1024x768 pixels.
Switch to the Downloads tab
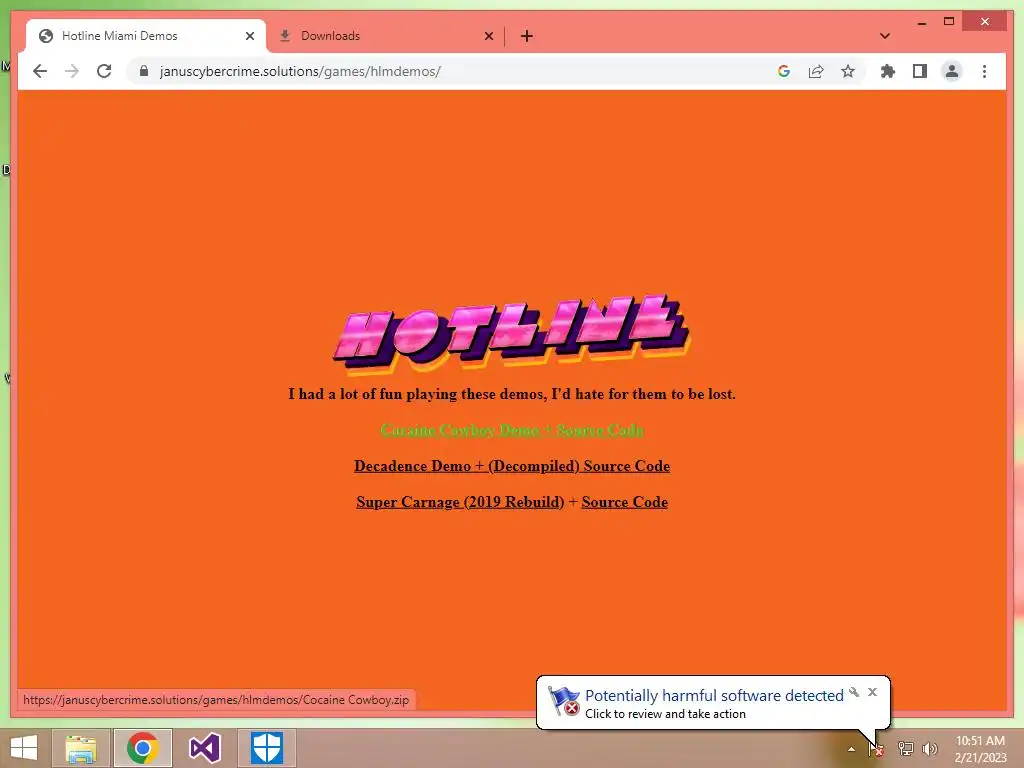pos(385,36)
